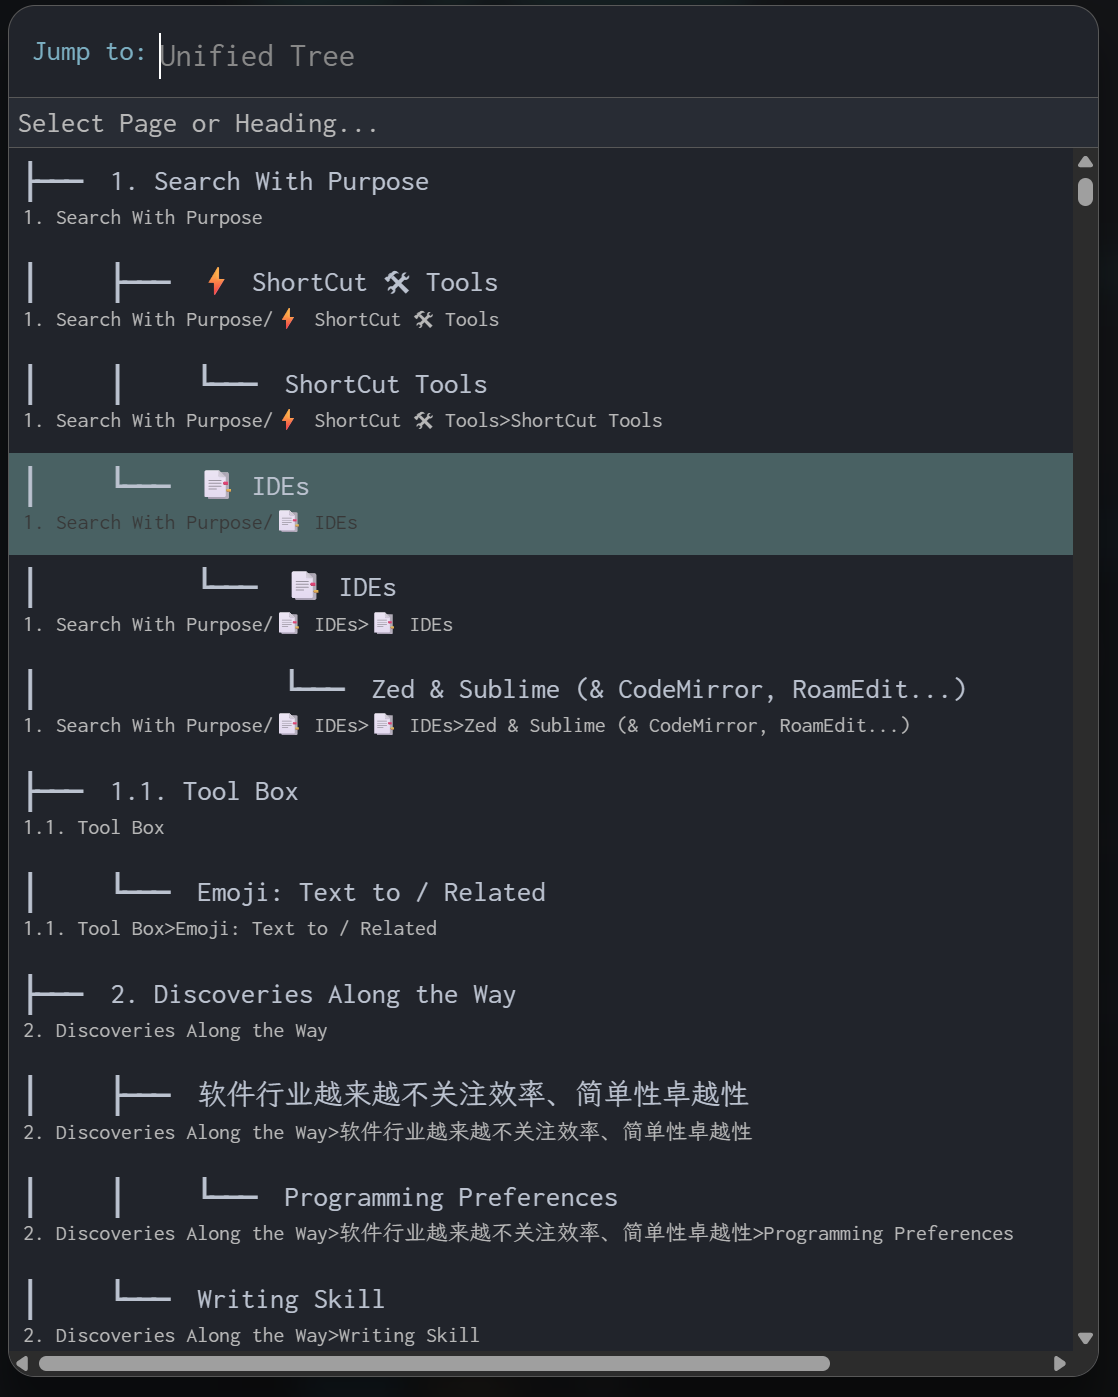Go to the "Writing Skill" heading
Image resolution: width=1118 pixels, height=1397 pixels.
[x=290, y=1300]
